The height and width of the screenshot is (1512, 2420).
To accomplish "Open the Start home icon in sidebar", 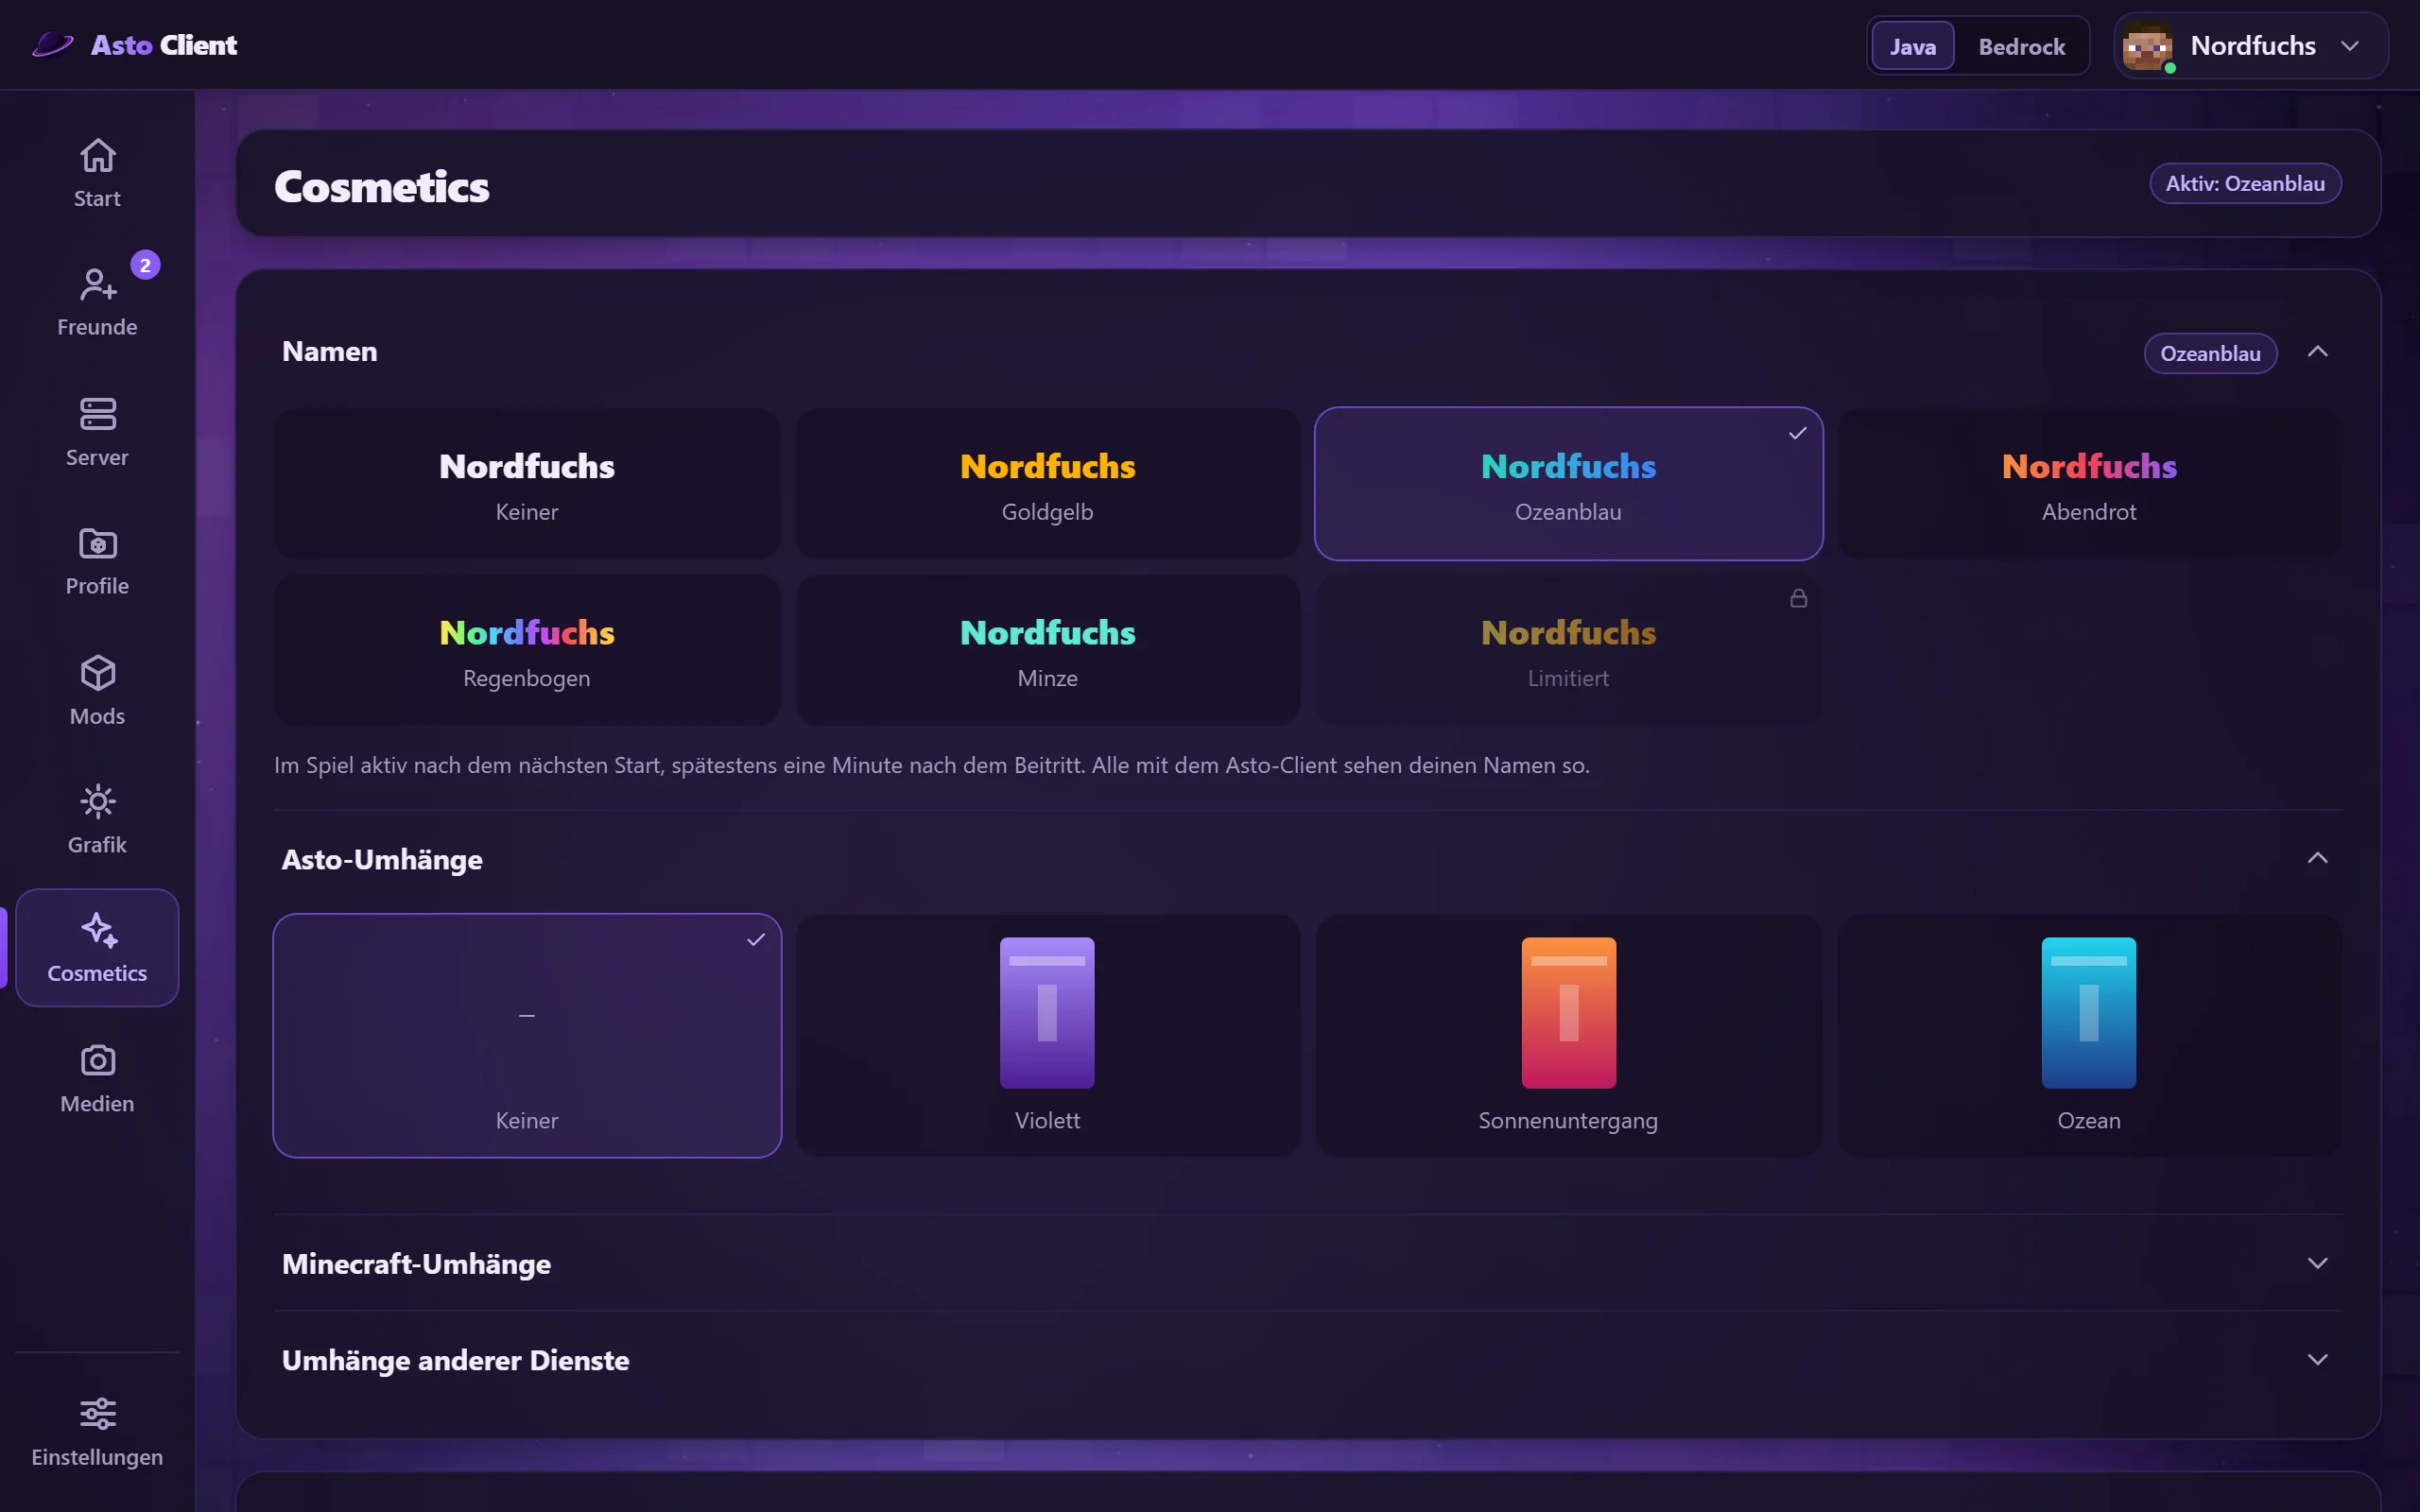I will tap(97, 155).
